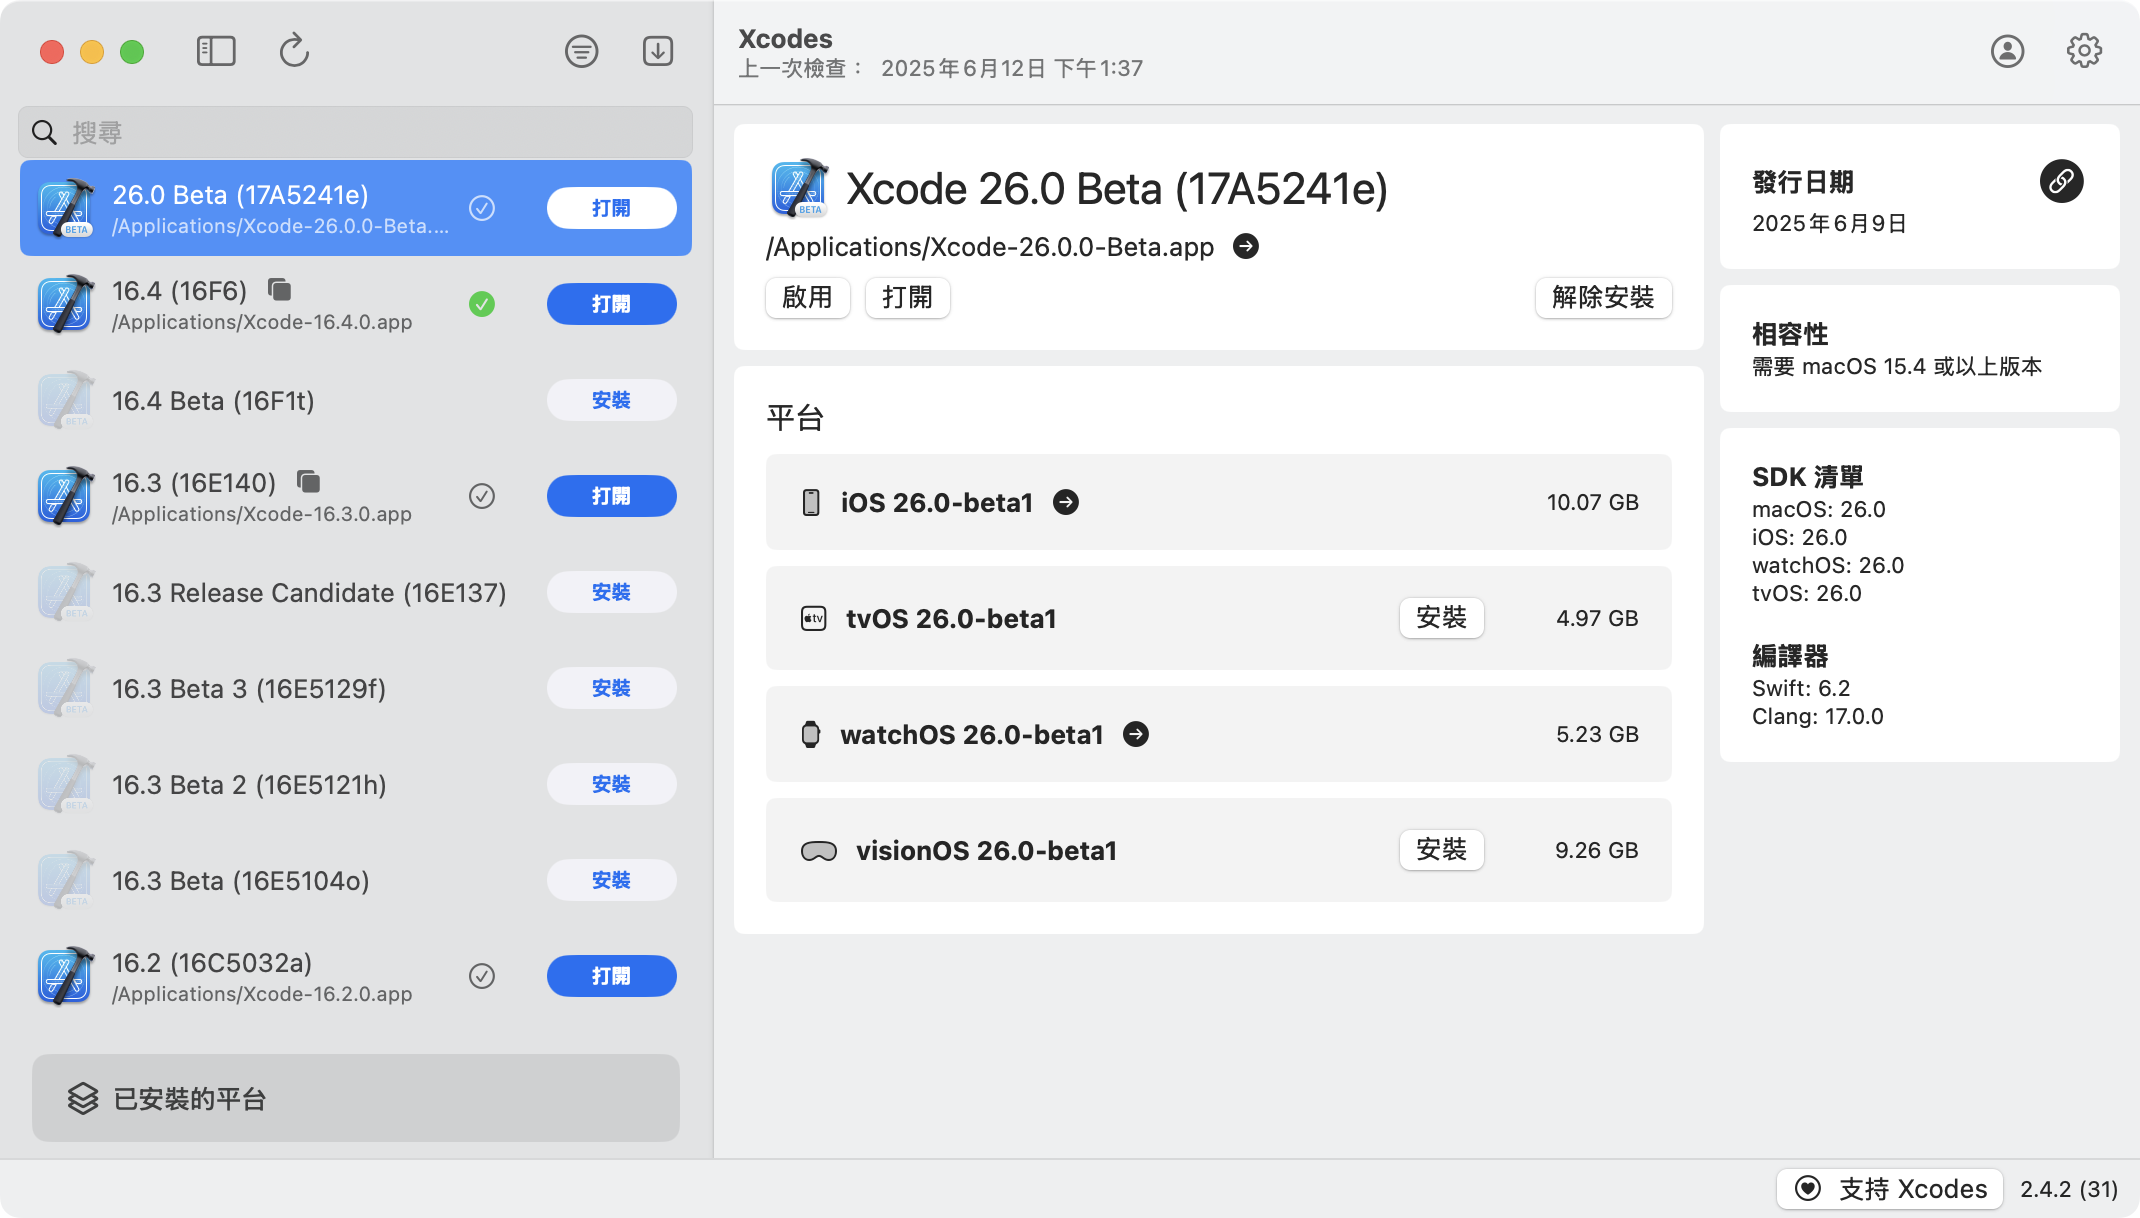This screenshot has height=1218, width=2140.
Task: Install 16.4 Beta (16F1t)
Action: click(611, 400)
